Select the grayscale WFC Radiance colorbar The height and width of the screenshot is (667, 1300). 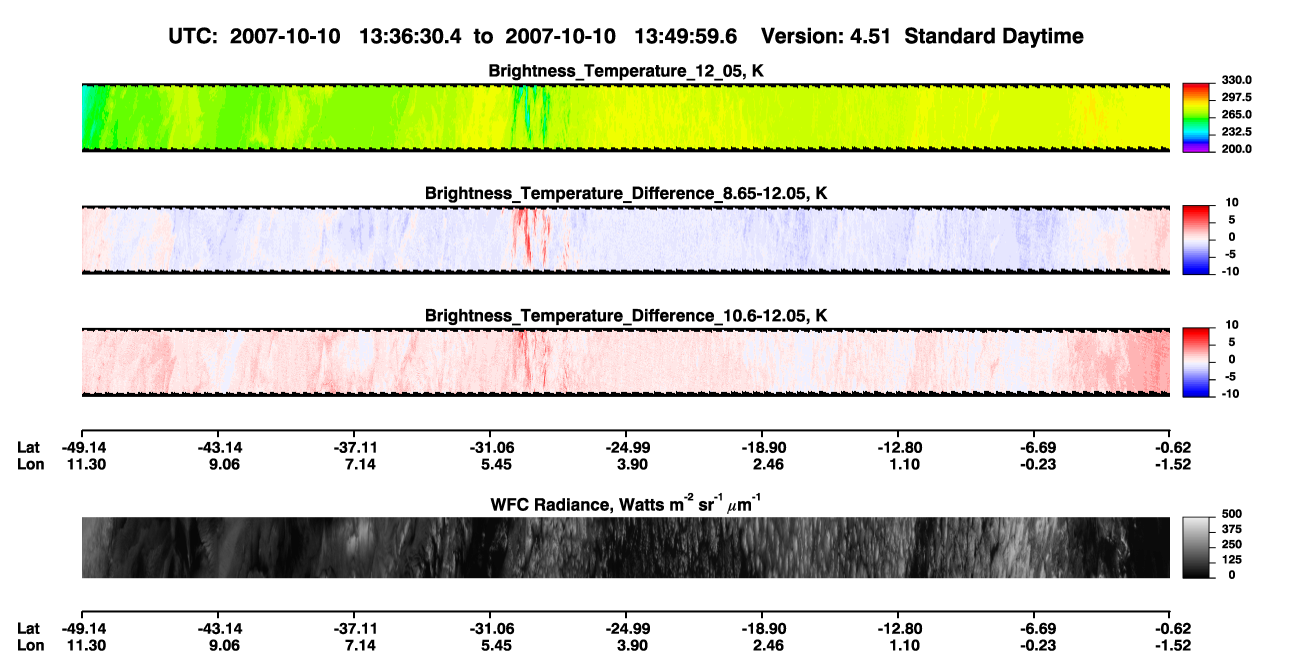pos(1195,547)
